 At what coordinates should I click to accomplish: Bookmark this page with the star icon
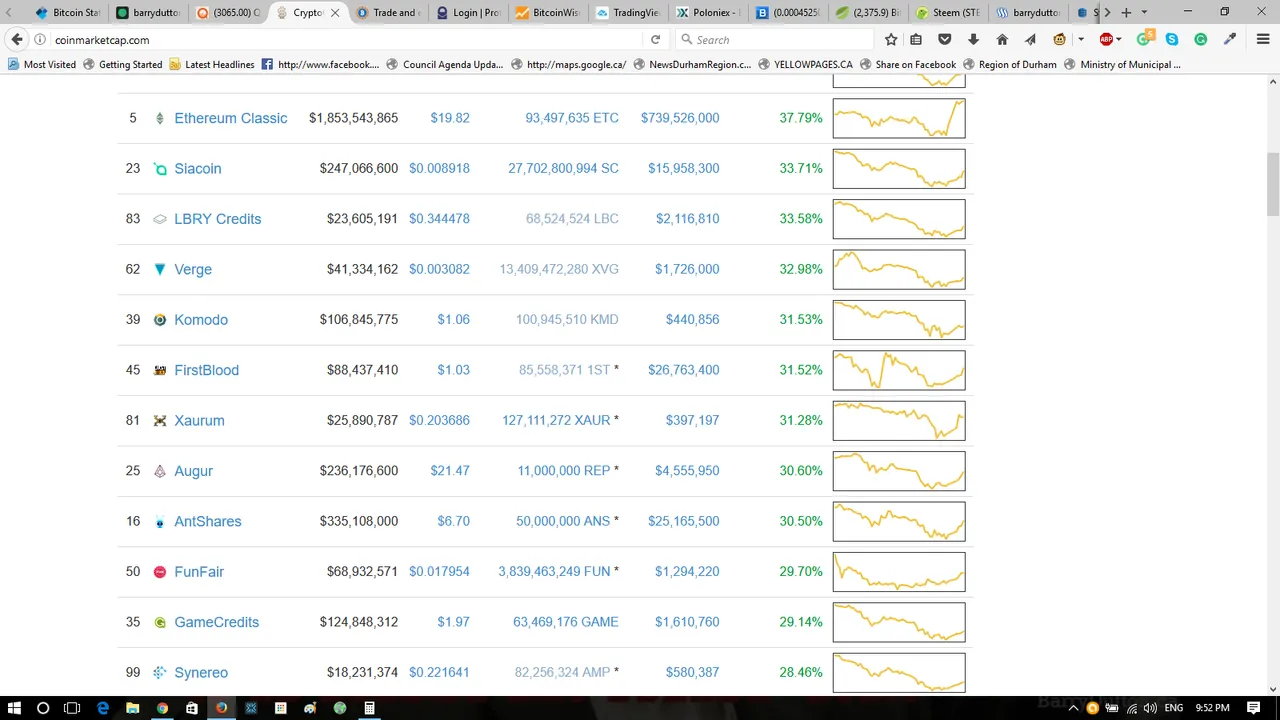[x=891, y=40]
